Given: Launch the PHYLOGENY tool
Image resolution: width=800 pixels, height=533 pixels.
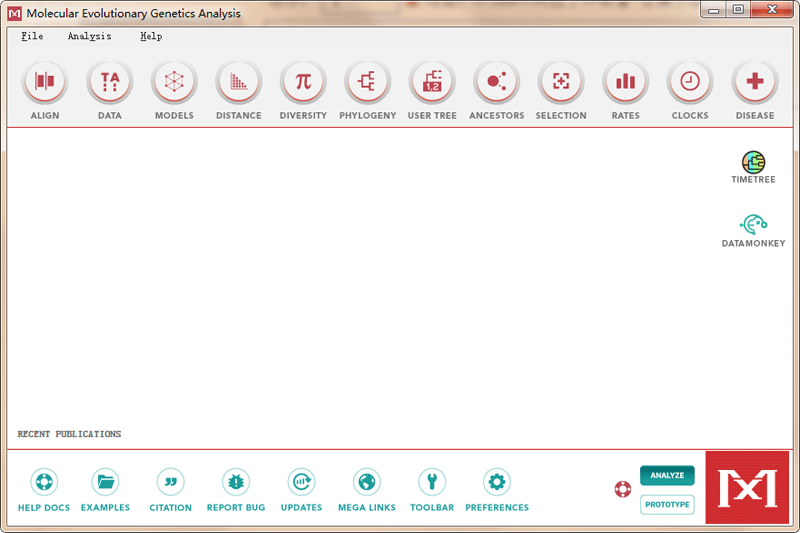Looking at the screenshot, I should pos(367,82).
